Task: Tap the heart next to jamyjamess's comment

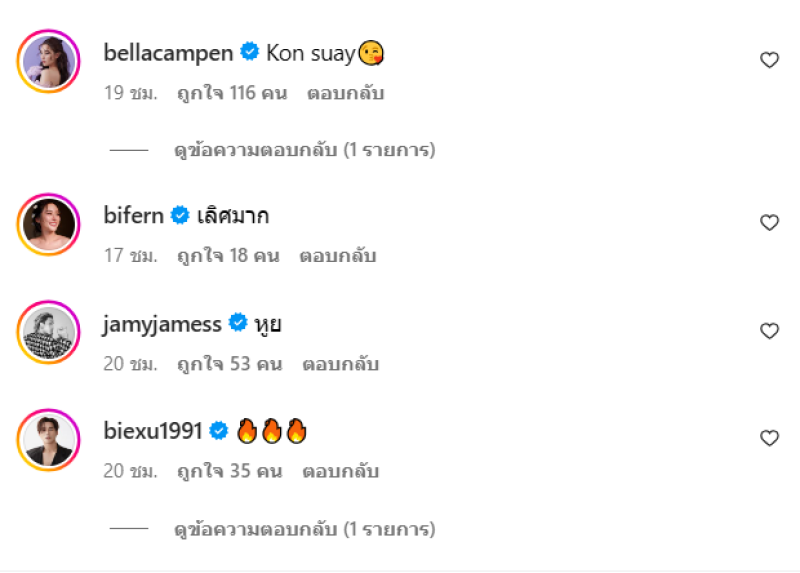Action: (x=769, y=330)
